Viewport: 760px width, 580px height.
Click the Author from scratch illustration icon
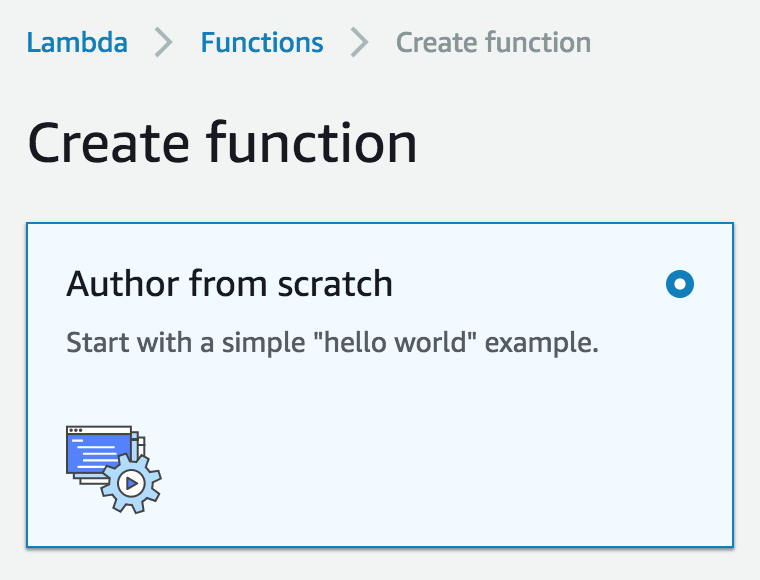113,469
